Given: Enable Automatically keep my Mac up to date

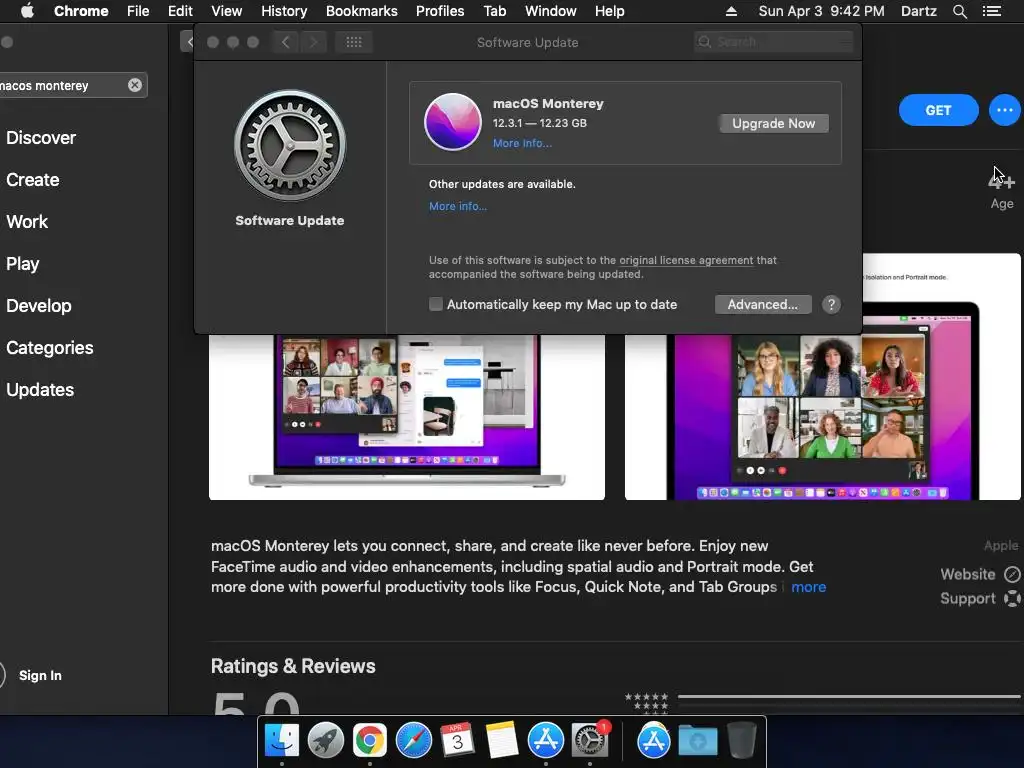Looking at the screenshot, I should (436, 304).
